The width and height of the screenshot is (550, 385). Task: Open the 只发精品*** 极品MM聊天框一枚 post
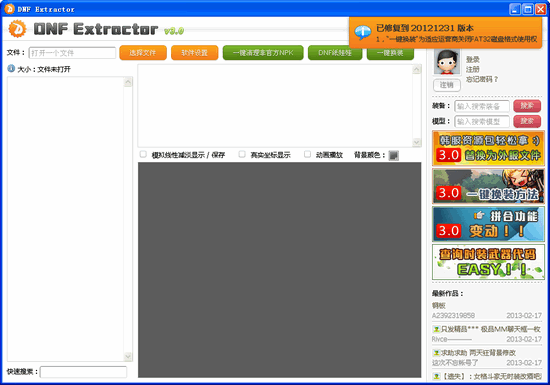(490, 329)
